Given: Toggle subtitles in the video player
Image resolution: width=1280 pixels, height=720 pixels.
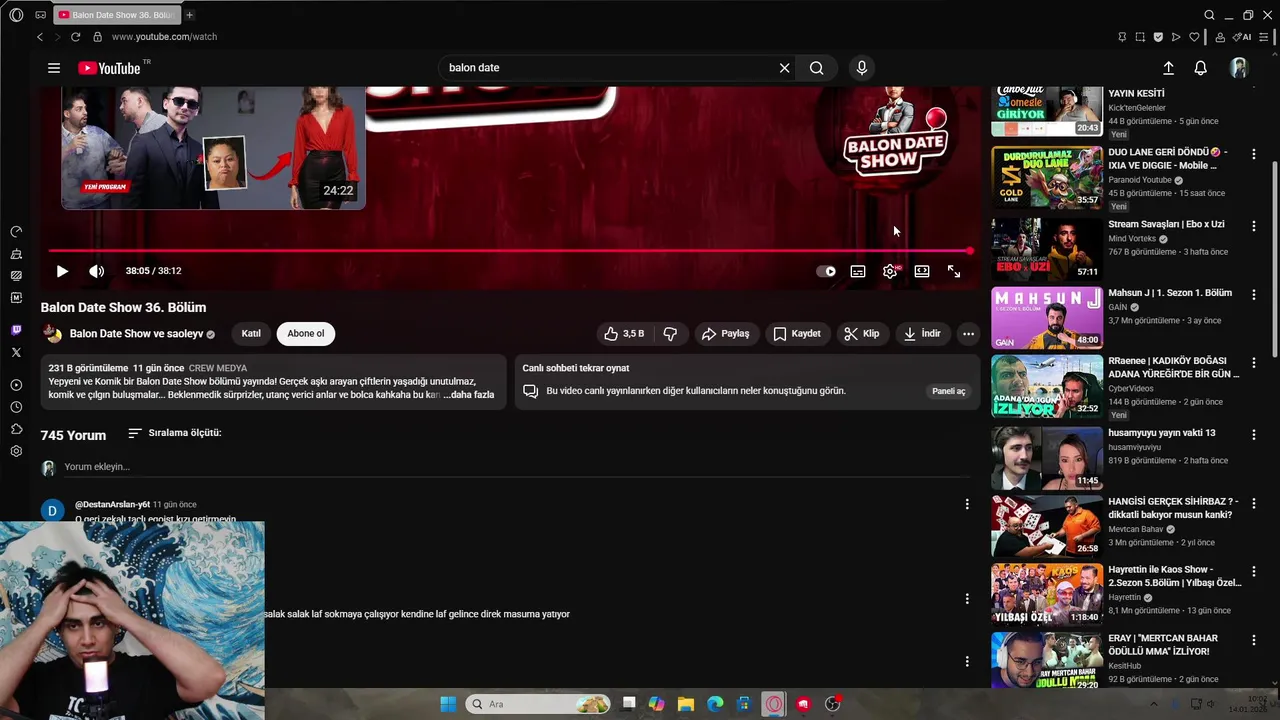Looking at the screenshot, I should 858,271.
